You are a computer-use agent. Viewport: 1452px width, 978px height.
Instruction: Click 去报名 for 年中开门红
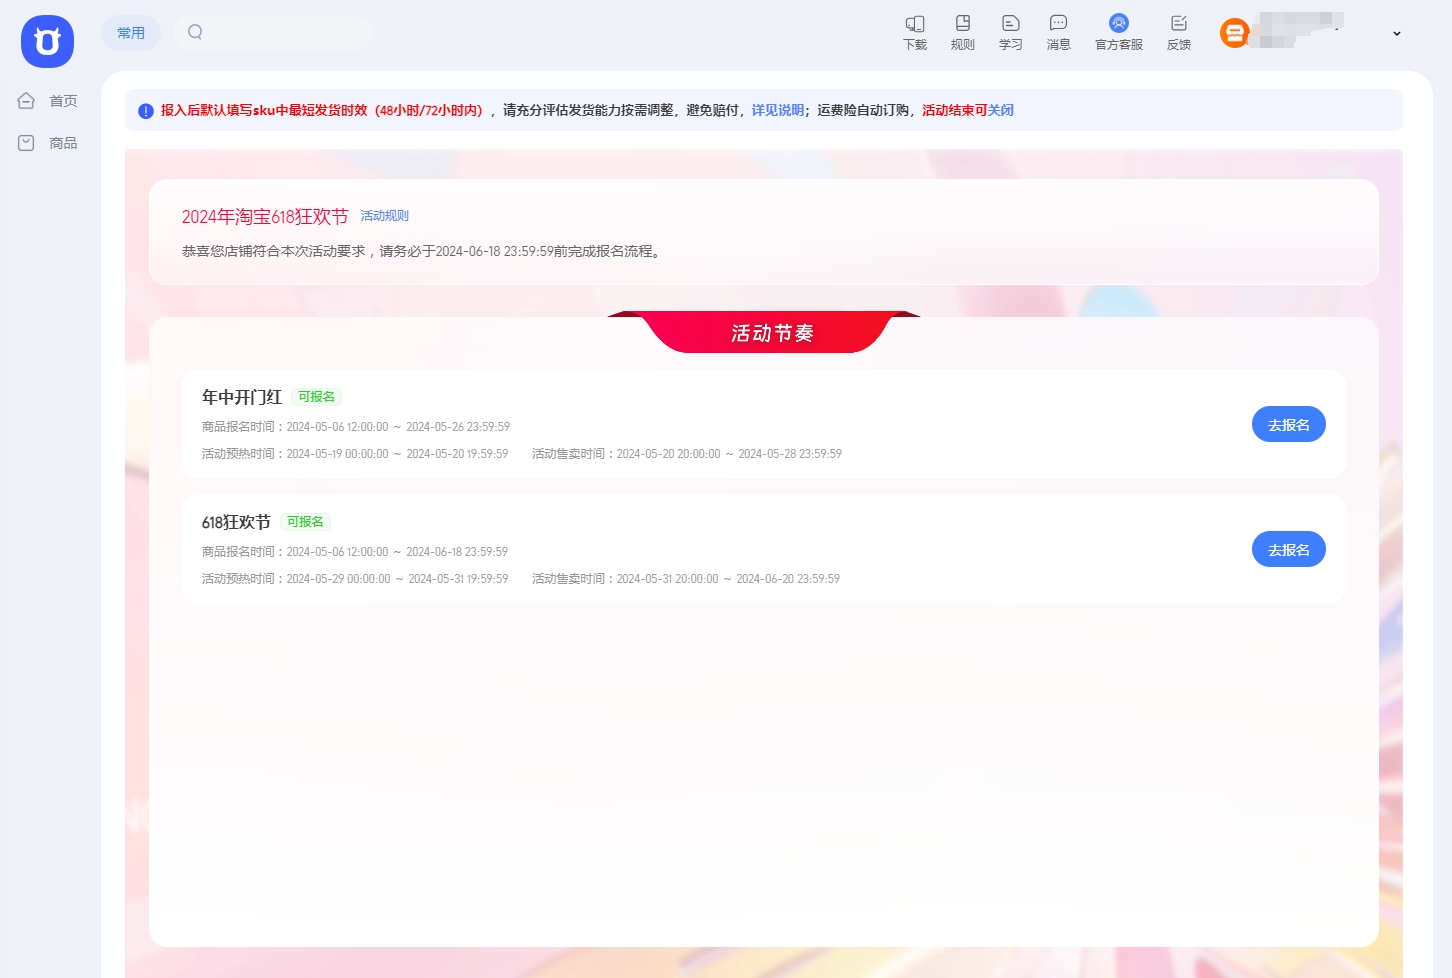tap(1288, 425)
